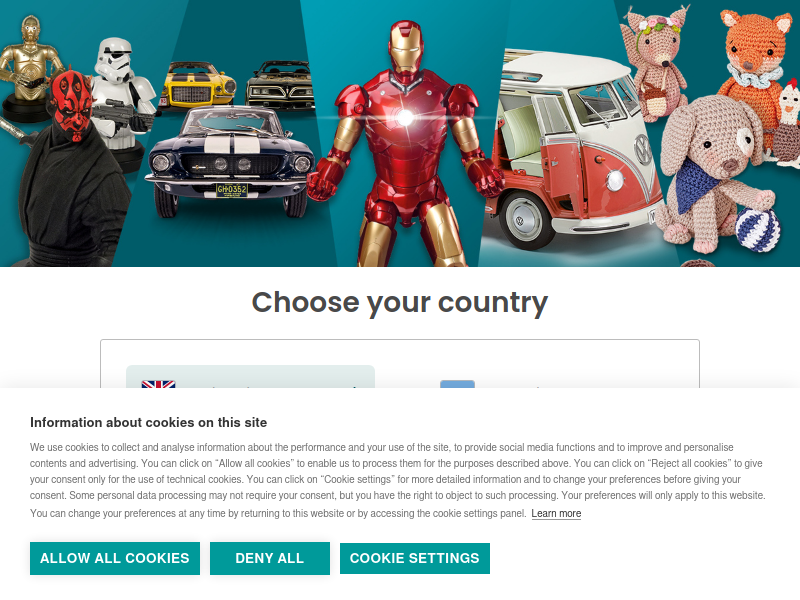Click the blue striped Mustang model car
800x600 pixels.
pyautogui.click(x=230, y=161)
